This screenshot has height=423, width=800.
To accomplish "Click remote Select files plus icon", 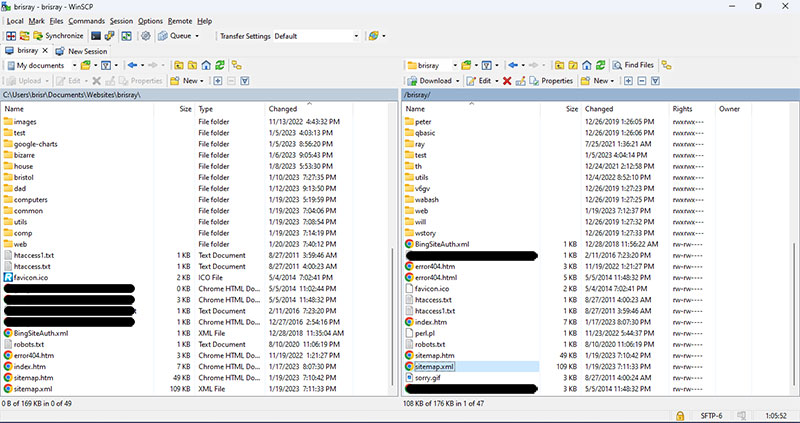I will pos(628,81).
